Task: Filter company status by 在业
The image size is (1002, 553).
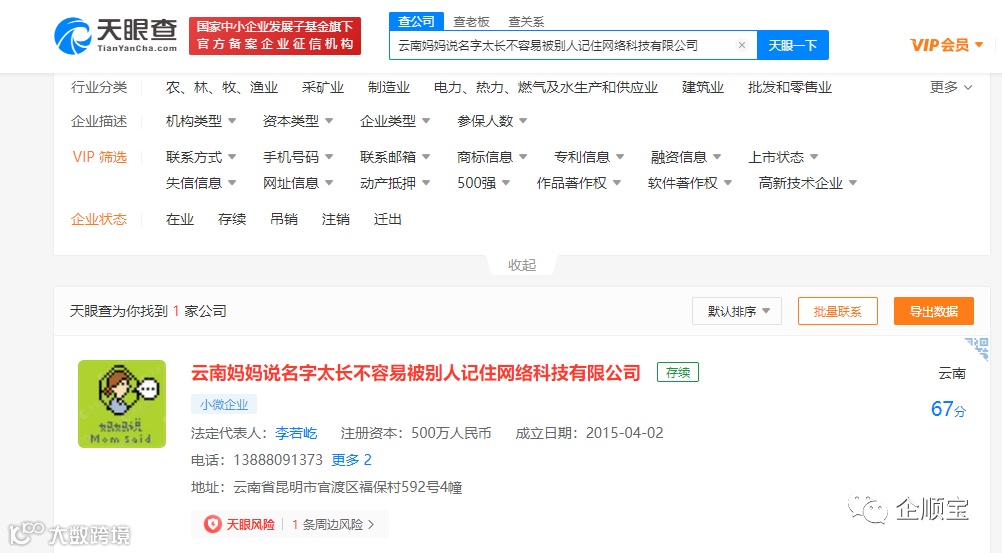Action: [180, 219]
